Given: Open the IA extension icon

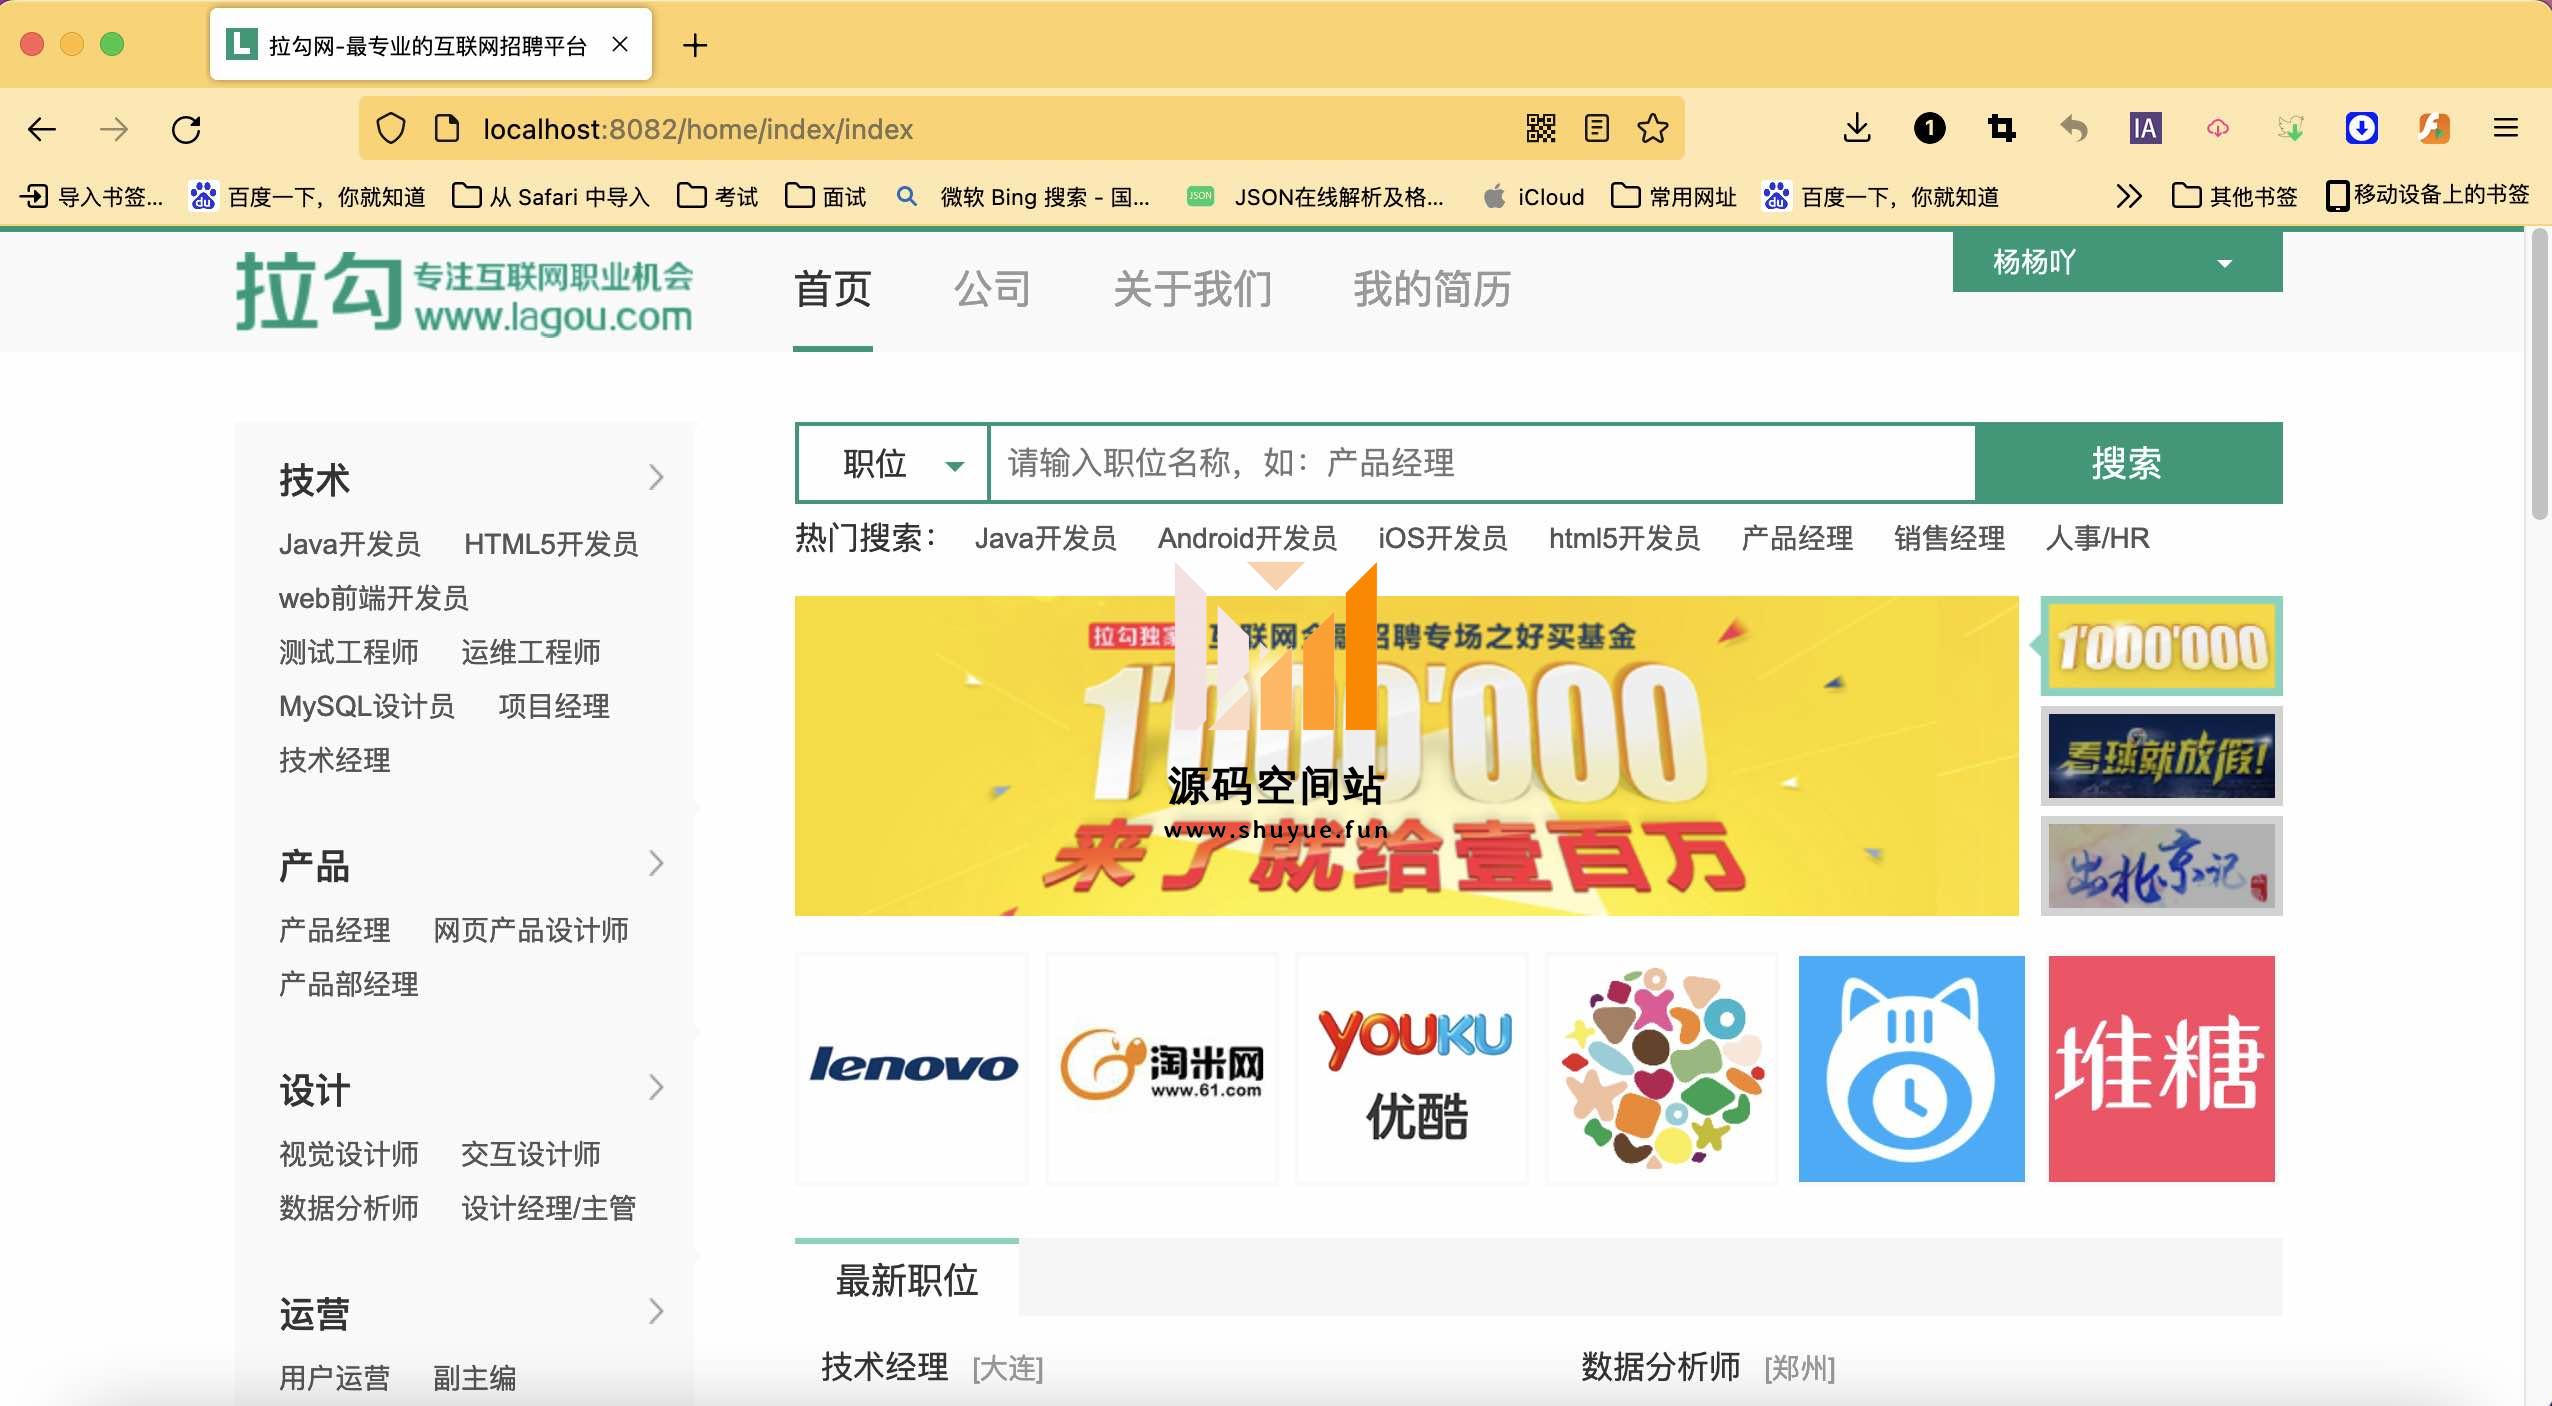Looking at the screenshot, I should tap(2145, 128).
